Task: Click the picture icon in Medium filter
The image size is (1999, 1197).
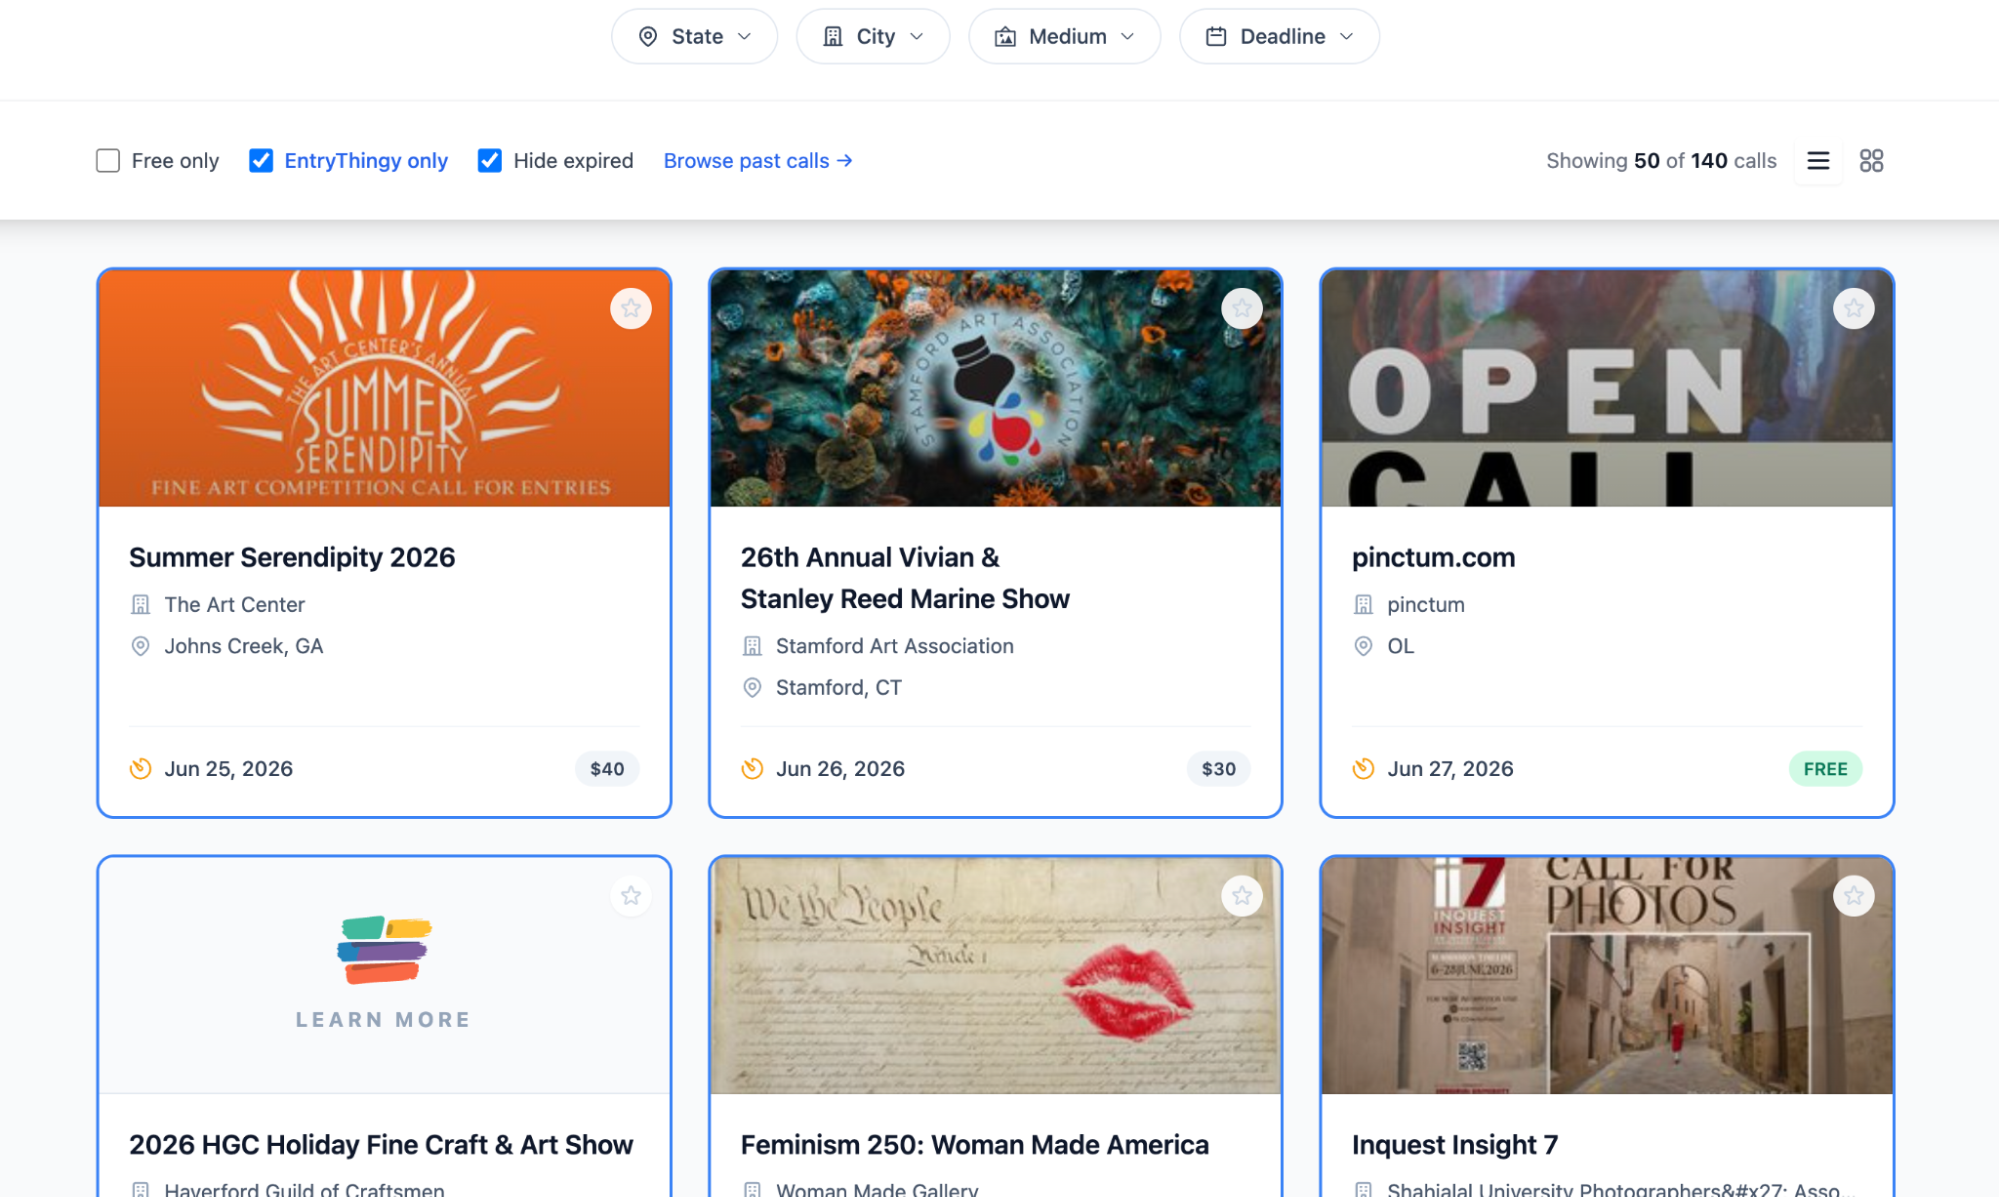Action: point(1005,37)
